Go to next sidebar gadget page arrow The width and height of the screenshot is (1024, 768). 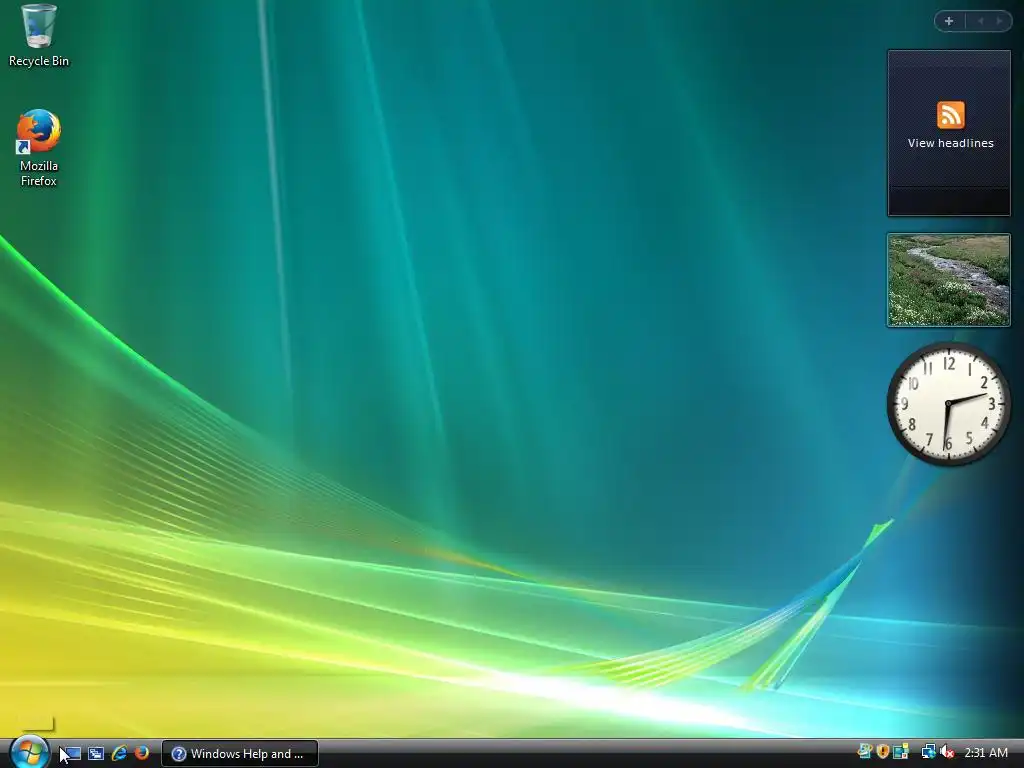coord(999,22)
